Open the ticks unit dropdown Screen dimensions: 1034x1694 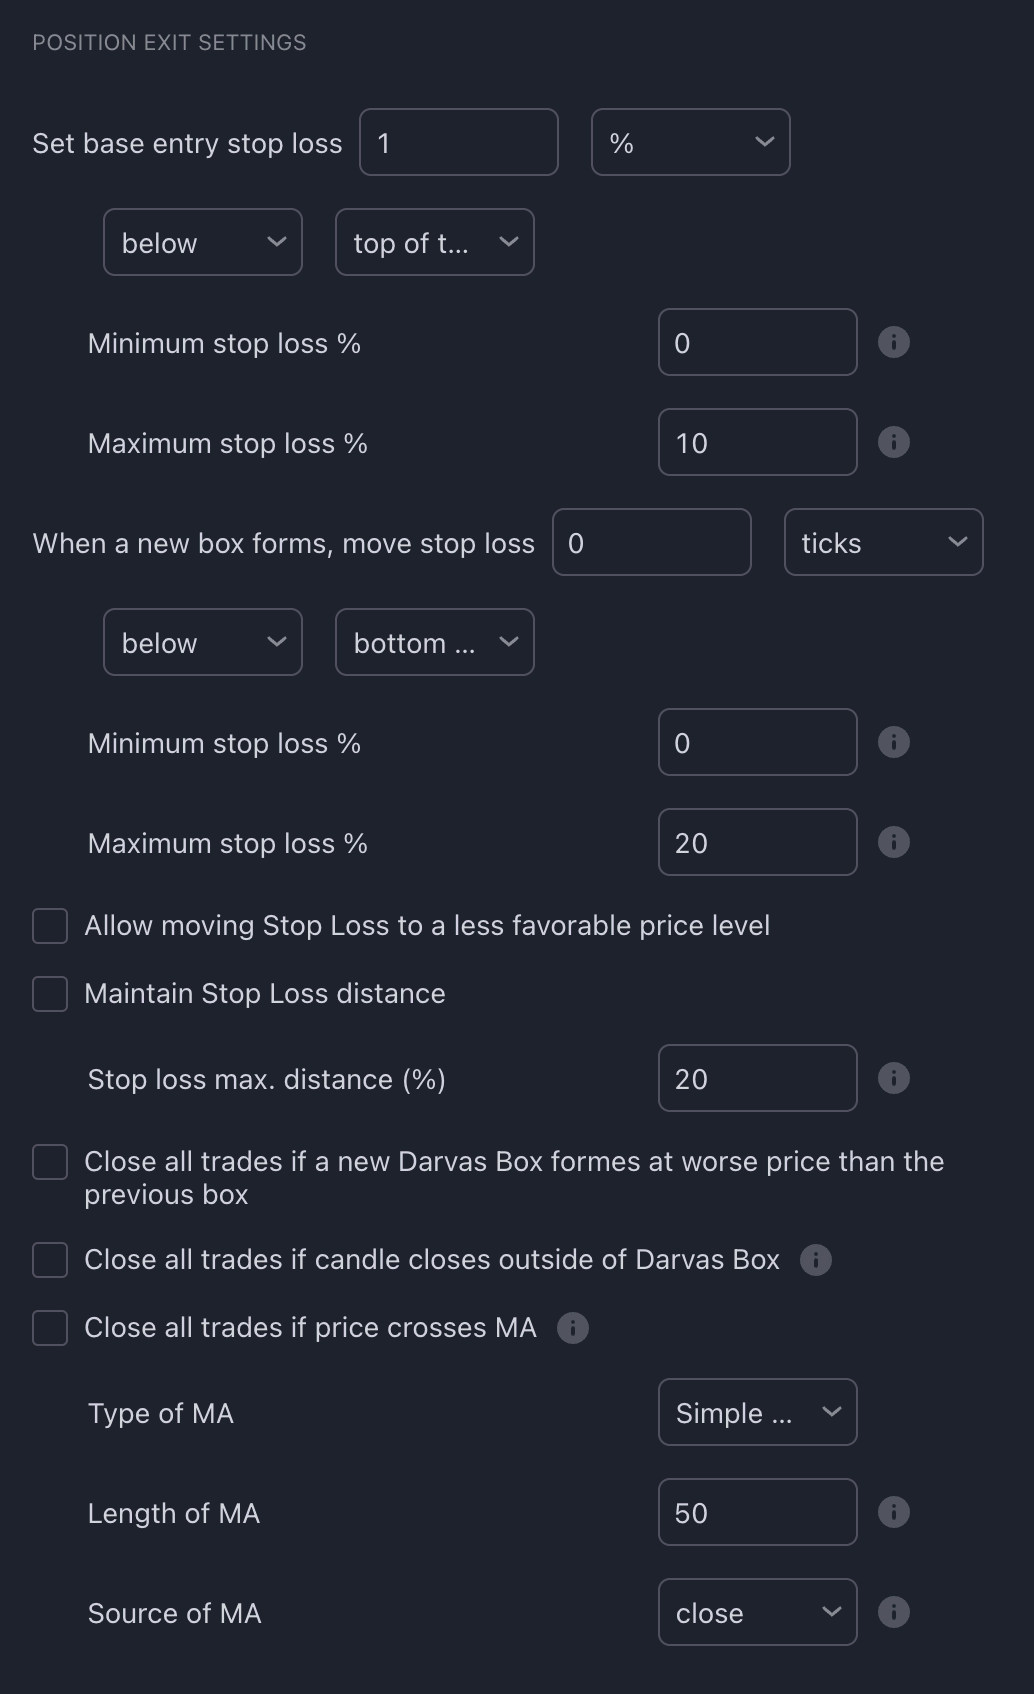[883, 542]
